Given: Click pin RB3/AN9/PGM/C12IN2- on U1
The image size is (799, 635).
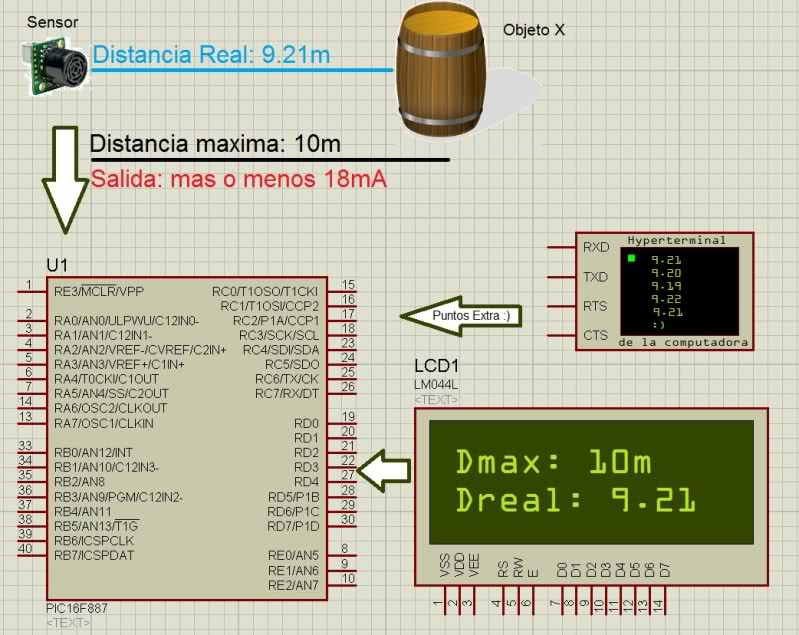Looking at the screenshot, I should 118,497.
